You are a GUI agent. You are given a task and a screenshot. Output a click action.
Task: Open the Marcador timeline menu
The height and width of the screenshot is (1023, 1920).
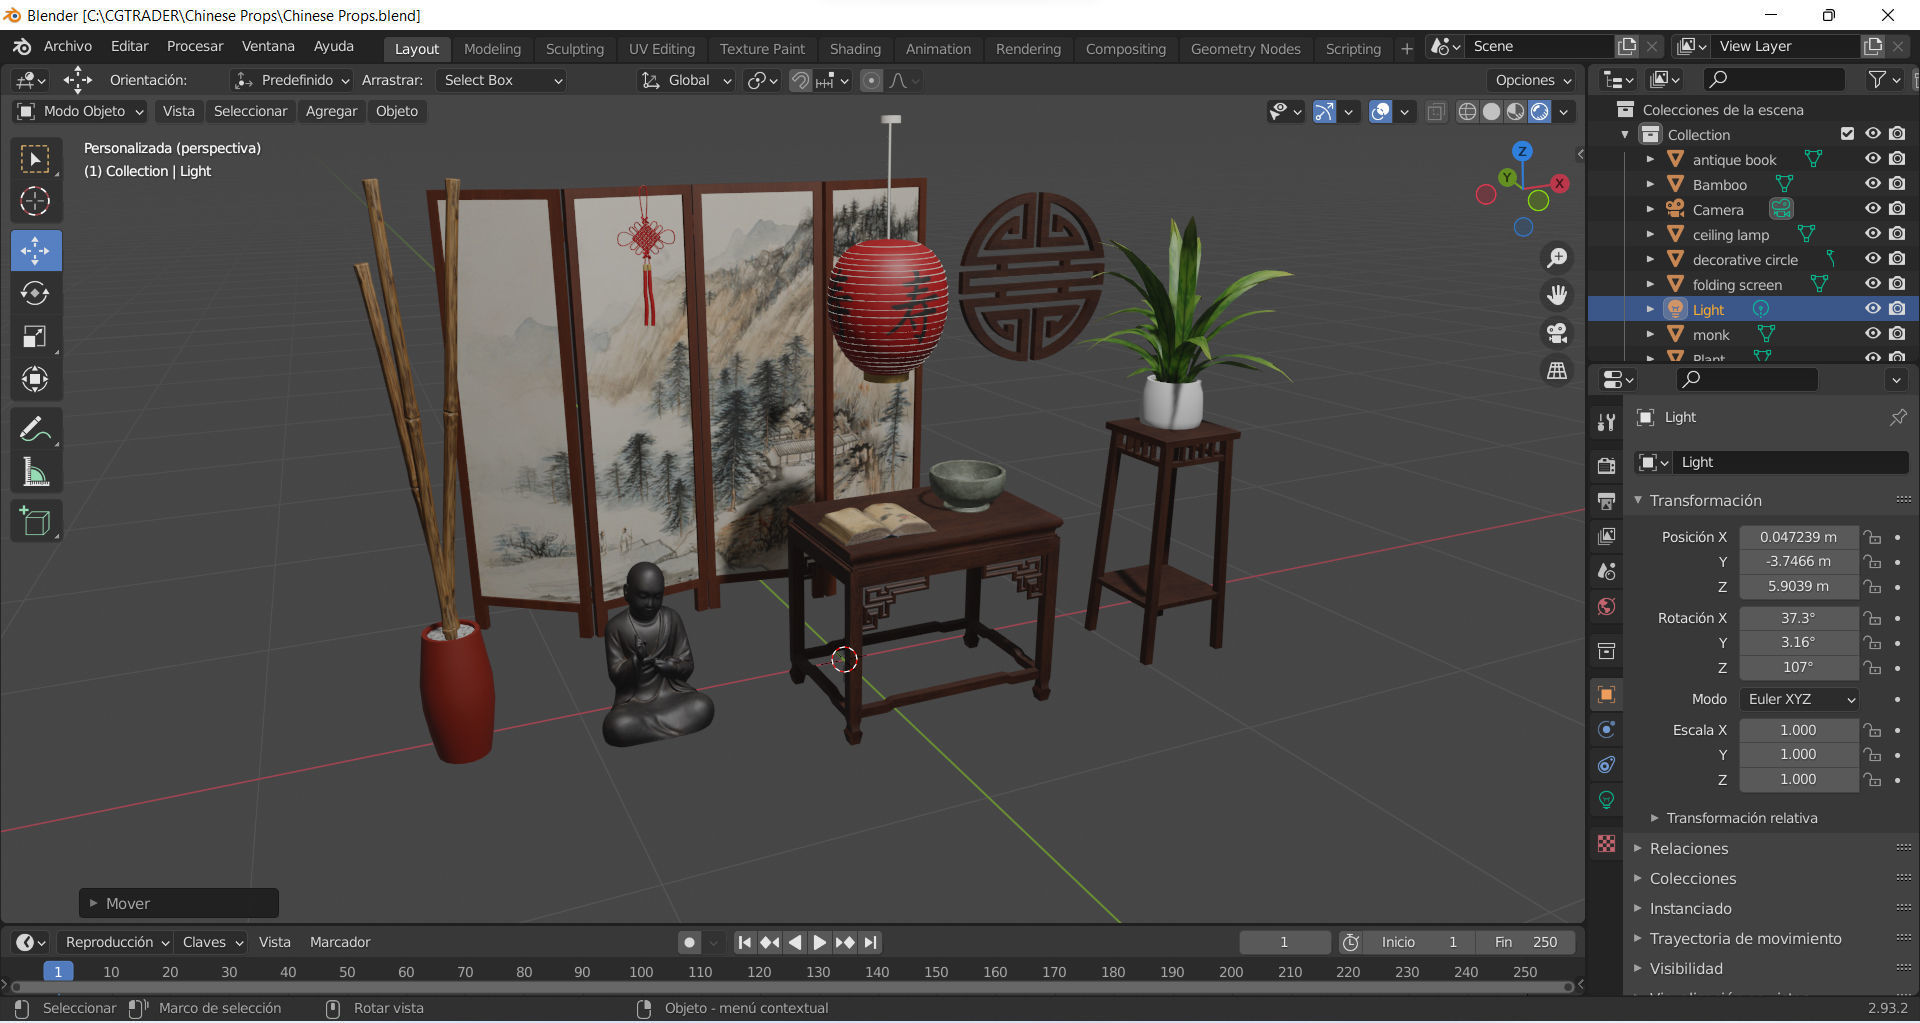[339, 942]
